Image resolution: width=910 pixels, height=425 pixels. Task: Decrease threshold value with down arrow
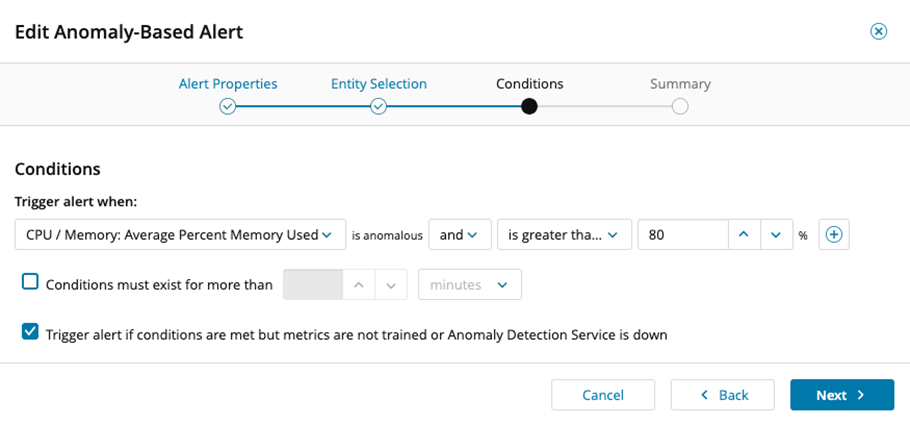point(776,235)
